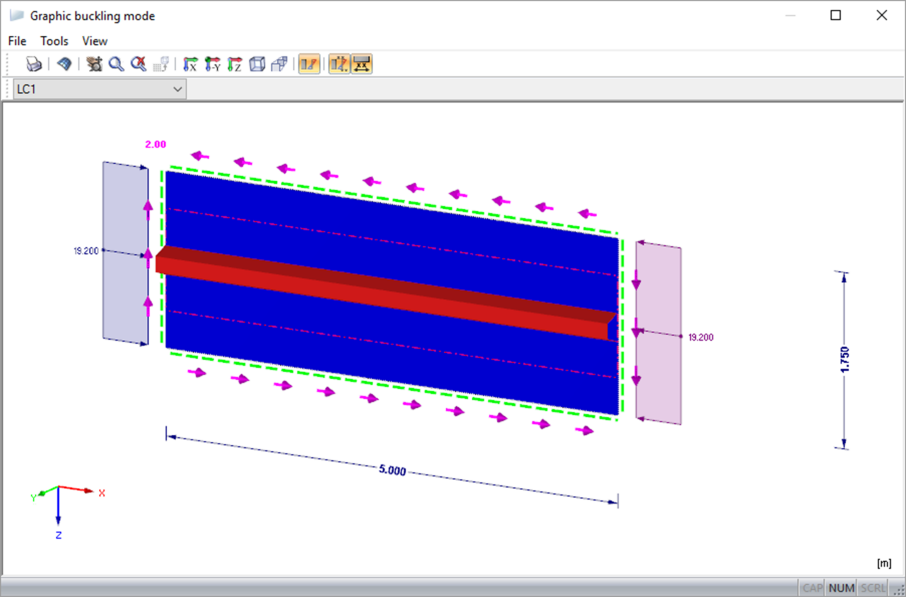
Task: Switch to isometric view
Action: 257,64
